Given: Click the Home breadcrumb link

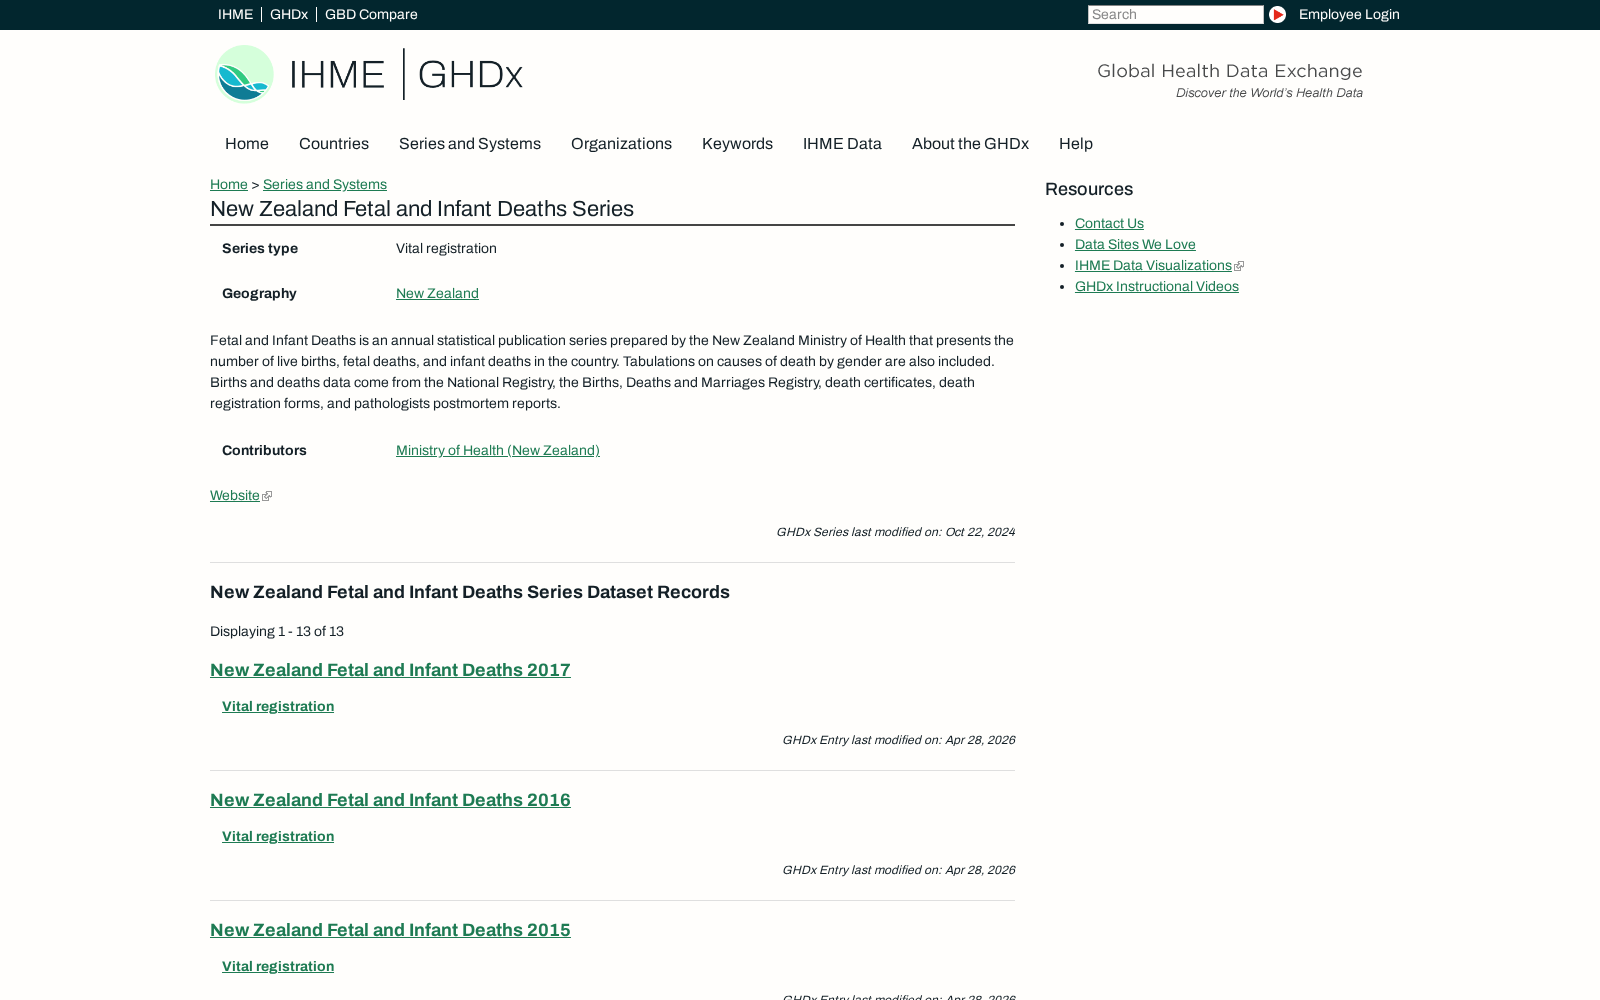Looking at the screenshot, I should 229,185.
